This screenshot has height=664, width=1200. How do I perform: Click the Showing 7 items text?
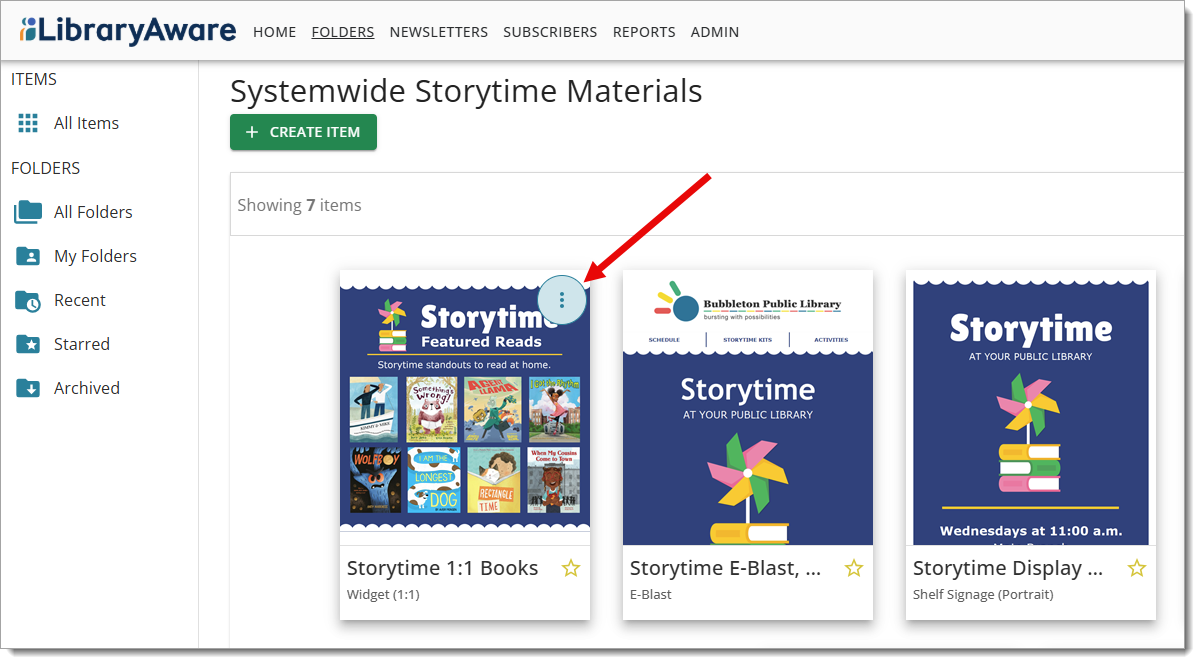tap(299, 205)
